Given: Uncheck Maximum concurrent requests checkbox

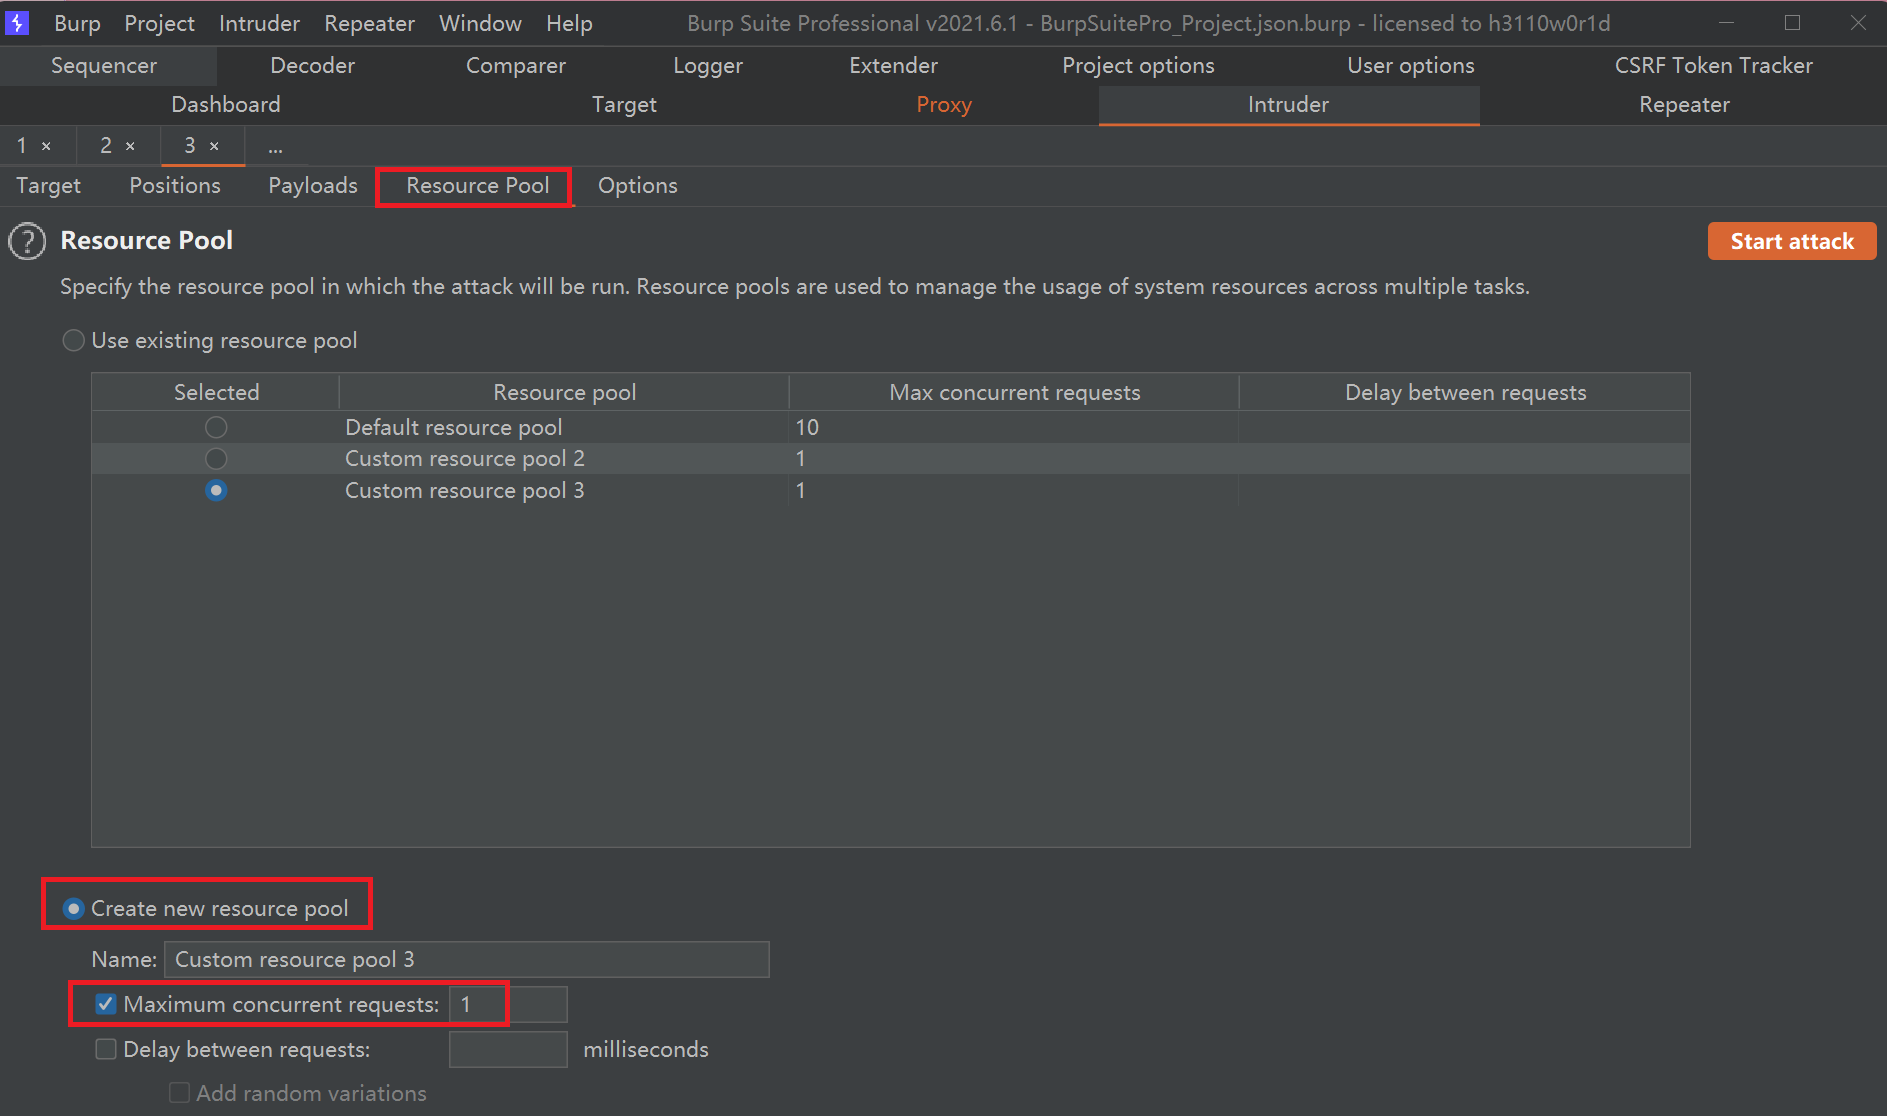Looking at the screenshot, I should (106, 1004).
